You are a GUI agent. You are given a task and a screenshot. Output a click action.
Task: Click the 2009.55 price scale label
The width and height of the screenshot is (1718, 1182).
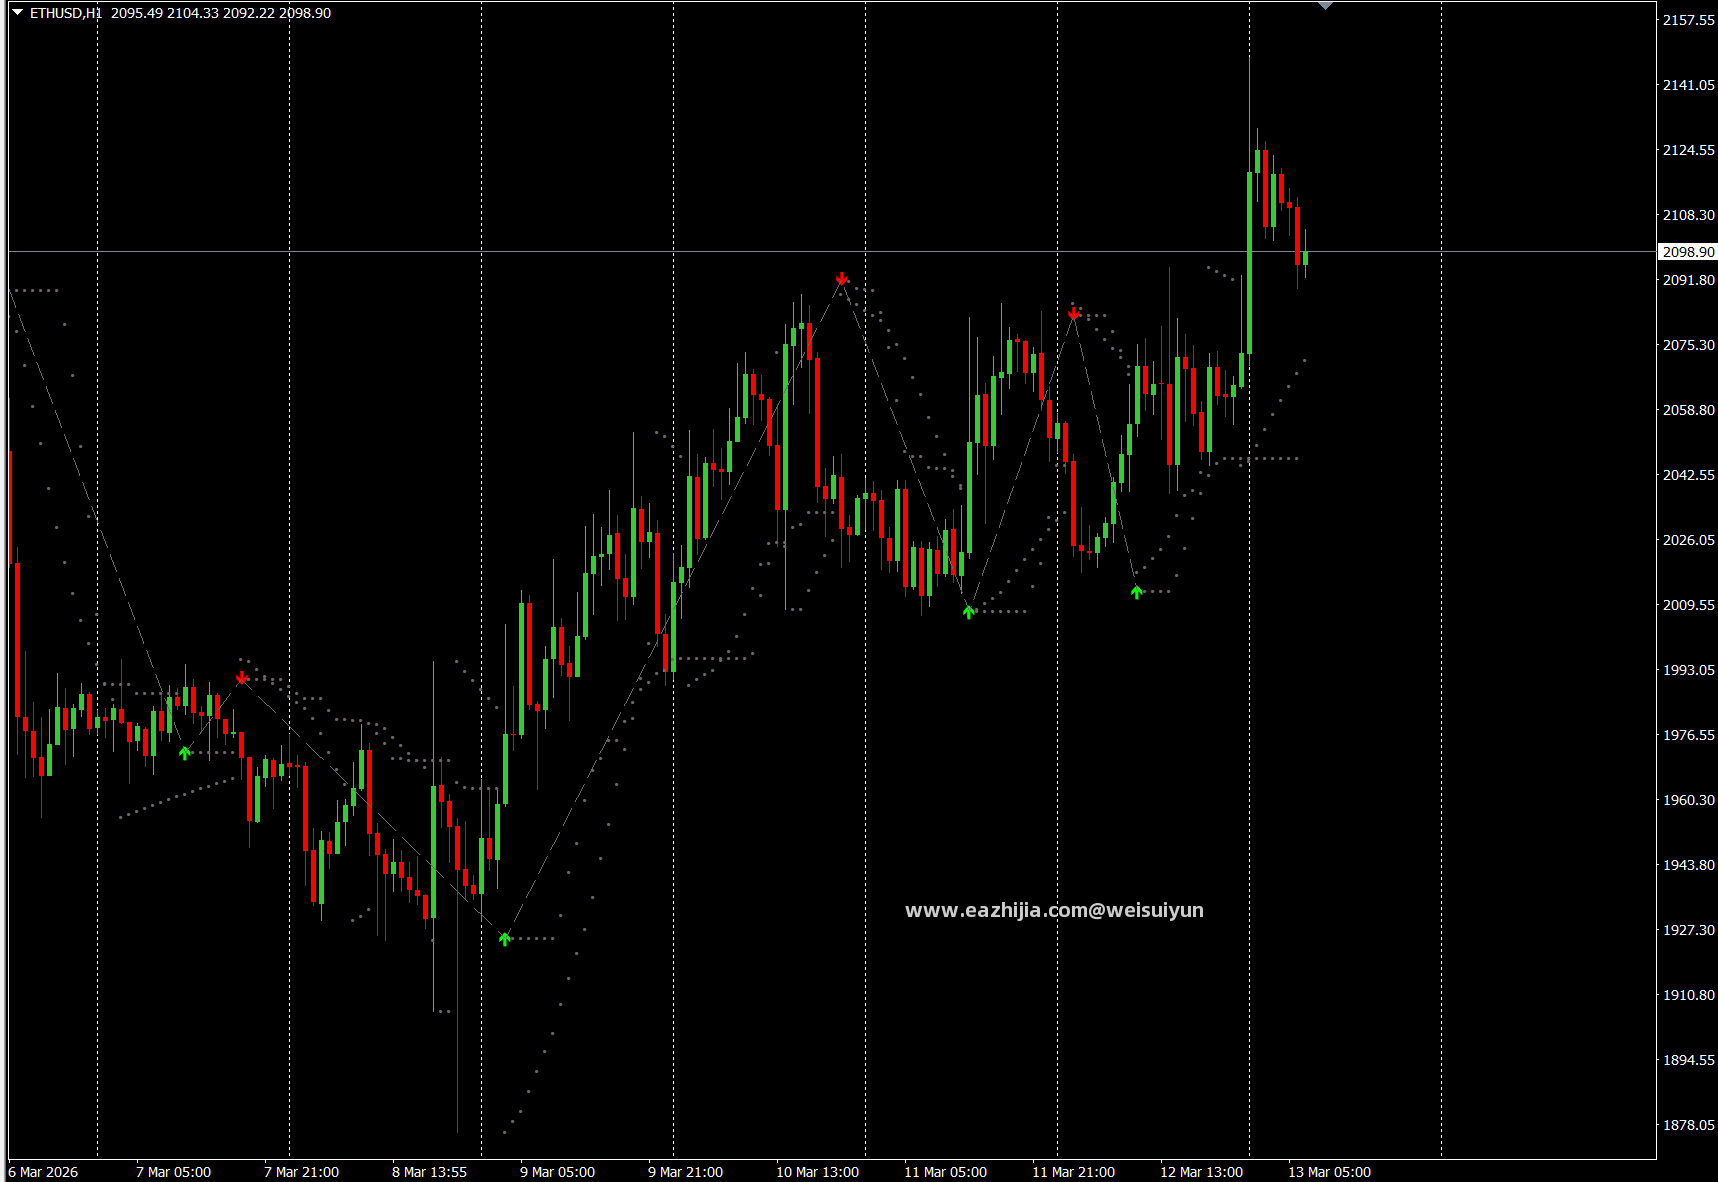(1688, 605)
